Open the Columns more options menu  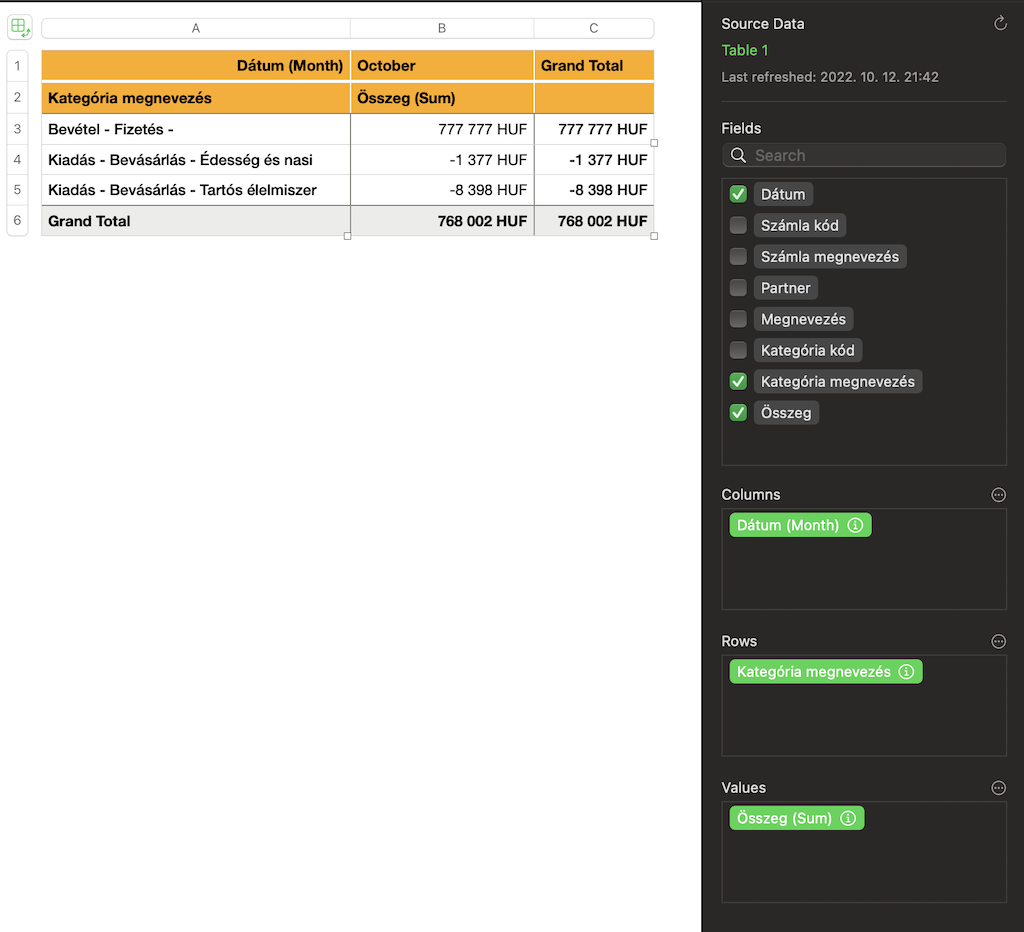998,495
